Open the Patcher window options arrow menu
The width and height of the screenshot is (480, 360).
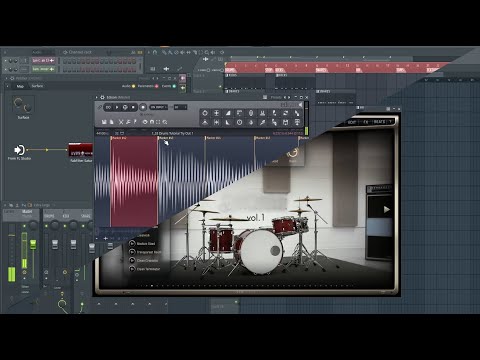[x=7, y=78]
